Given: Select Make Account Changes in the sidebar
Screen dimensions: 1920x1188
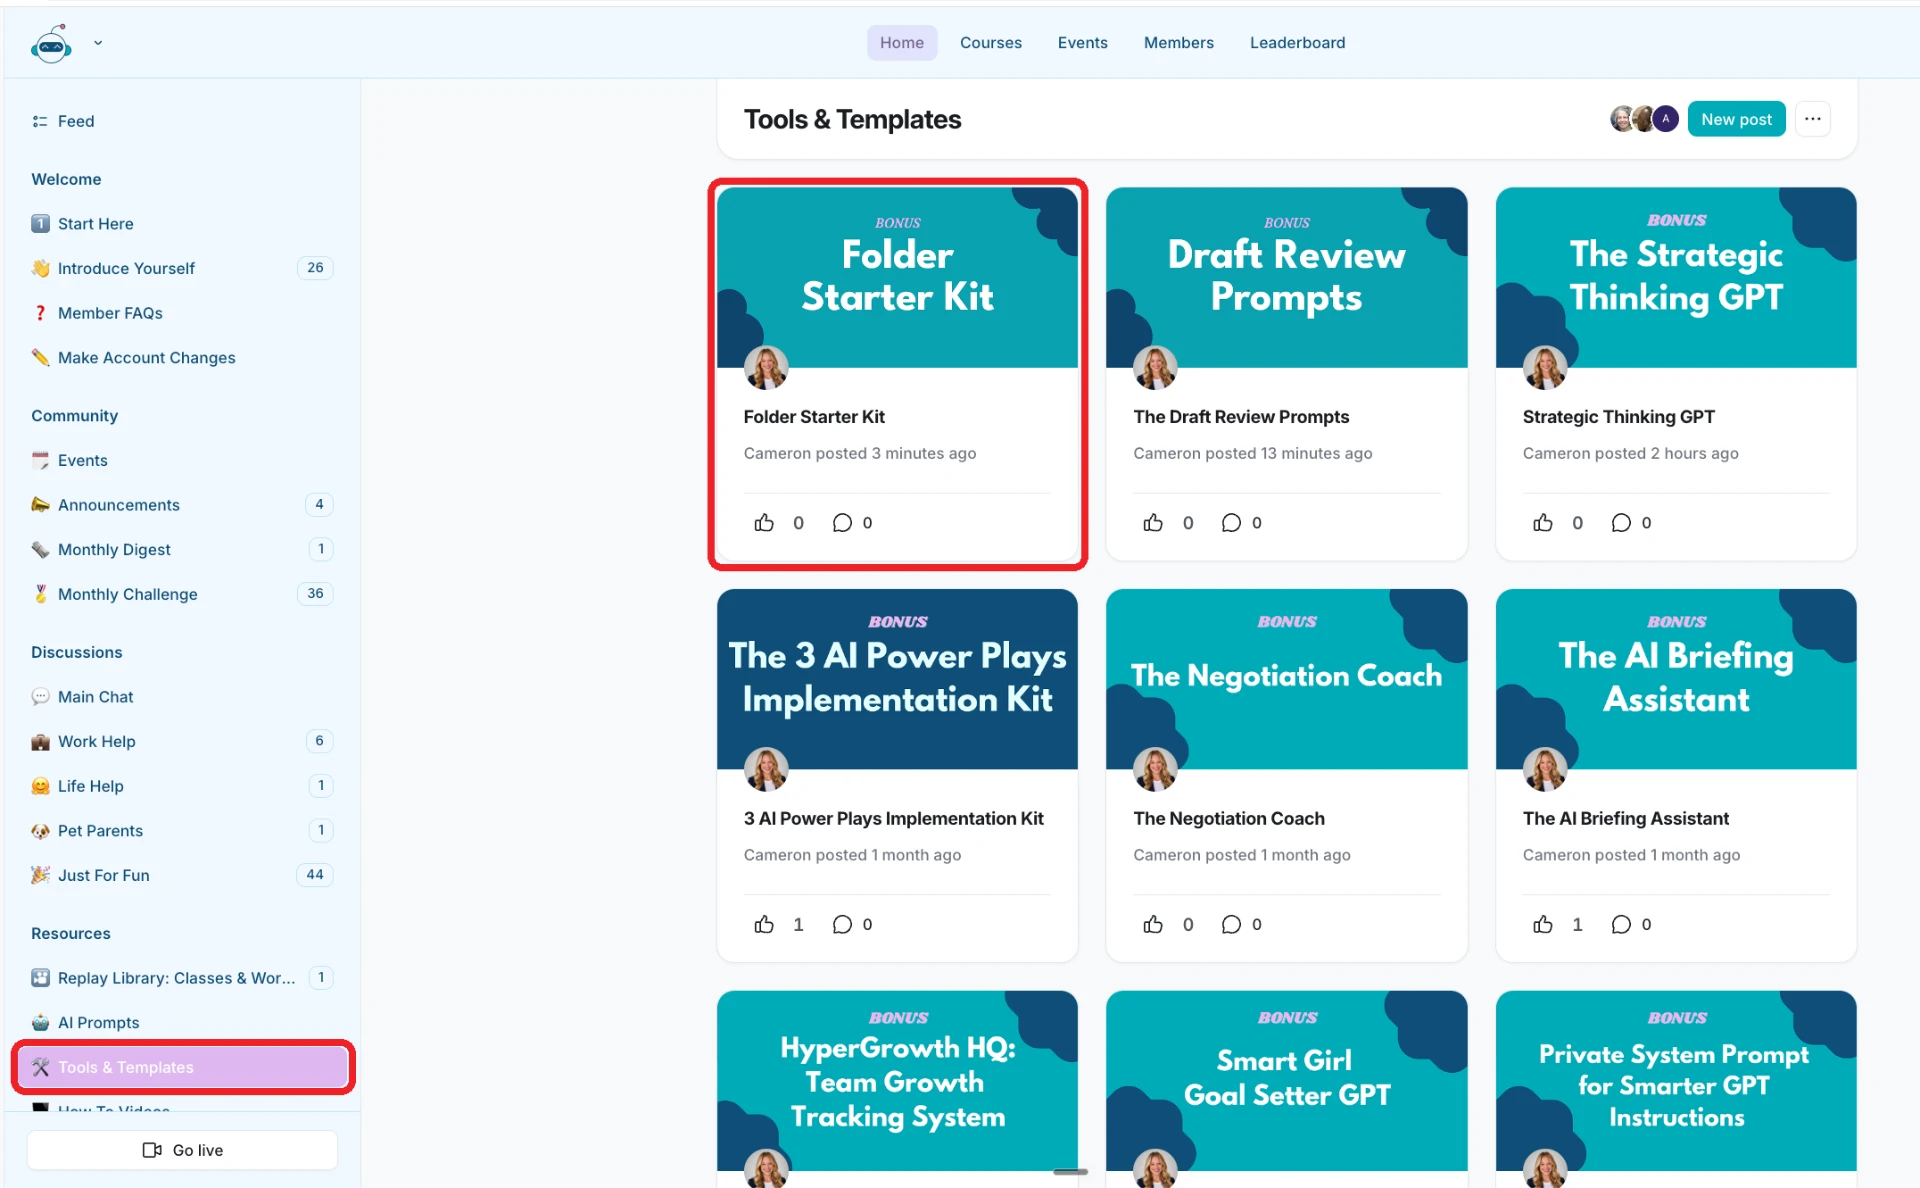Looking at the screenshot, I should pyautogui.click(x=180, y=357).
